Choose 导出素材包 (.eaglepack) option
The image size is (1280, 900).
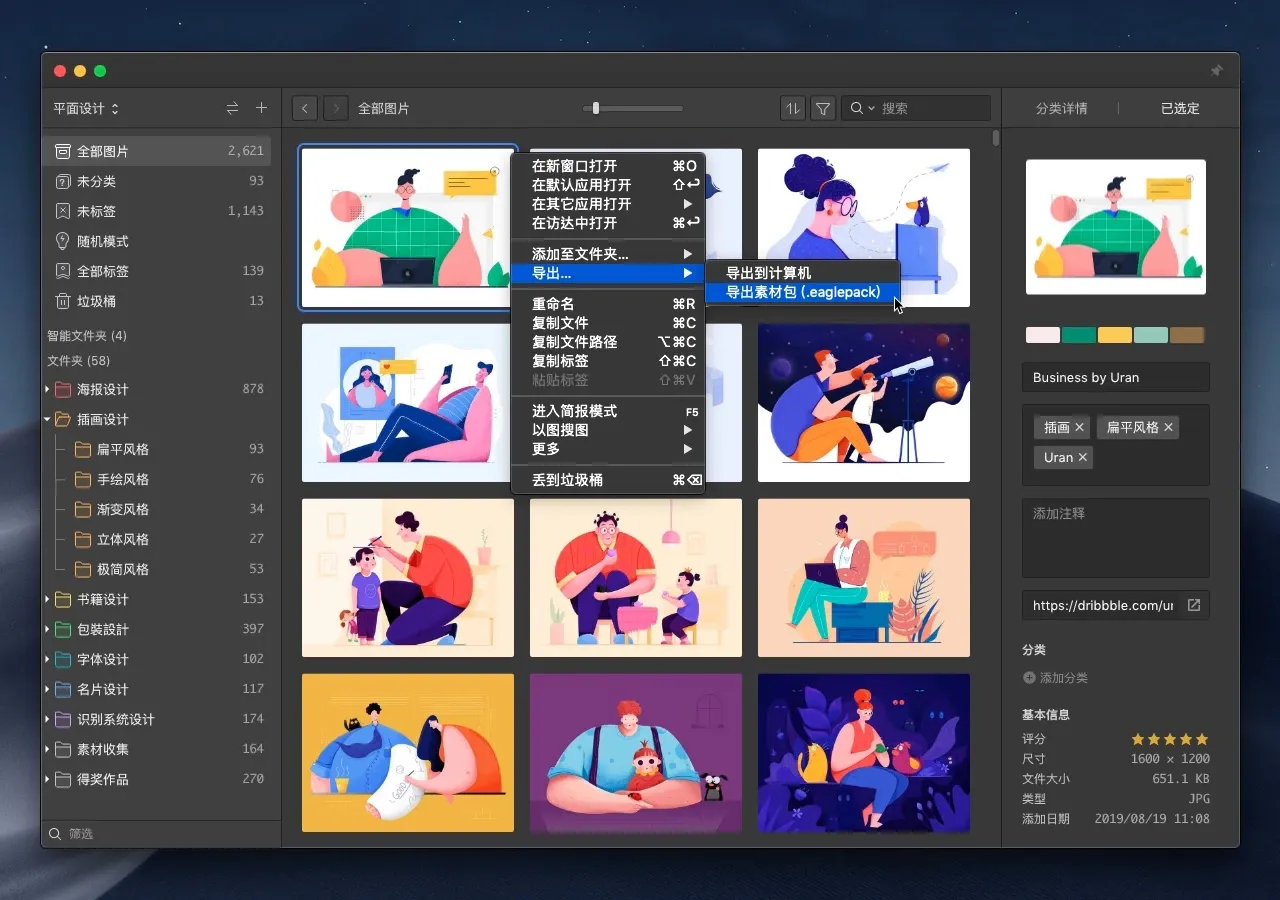tap(803, 292)
